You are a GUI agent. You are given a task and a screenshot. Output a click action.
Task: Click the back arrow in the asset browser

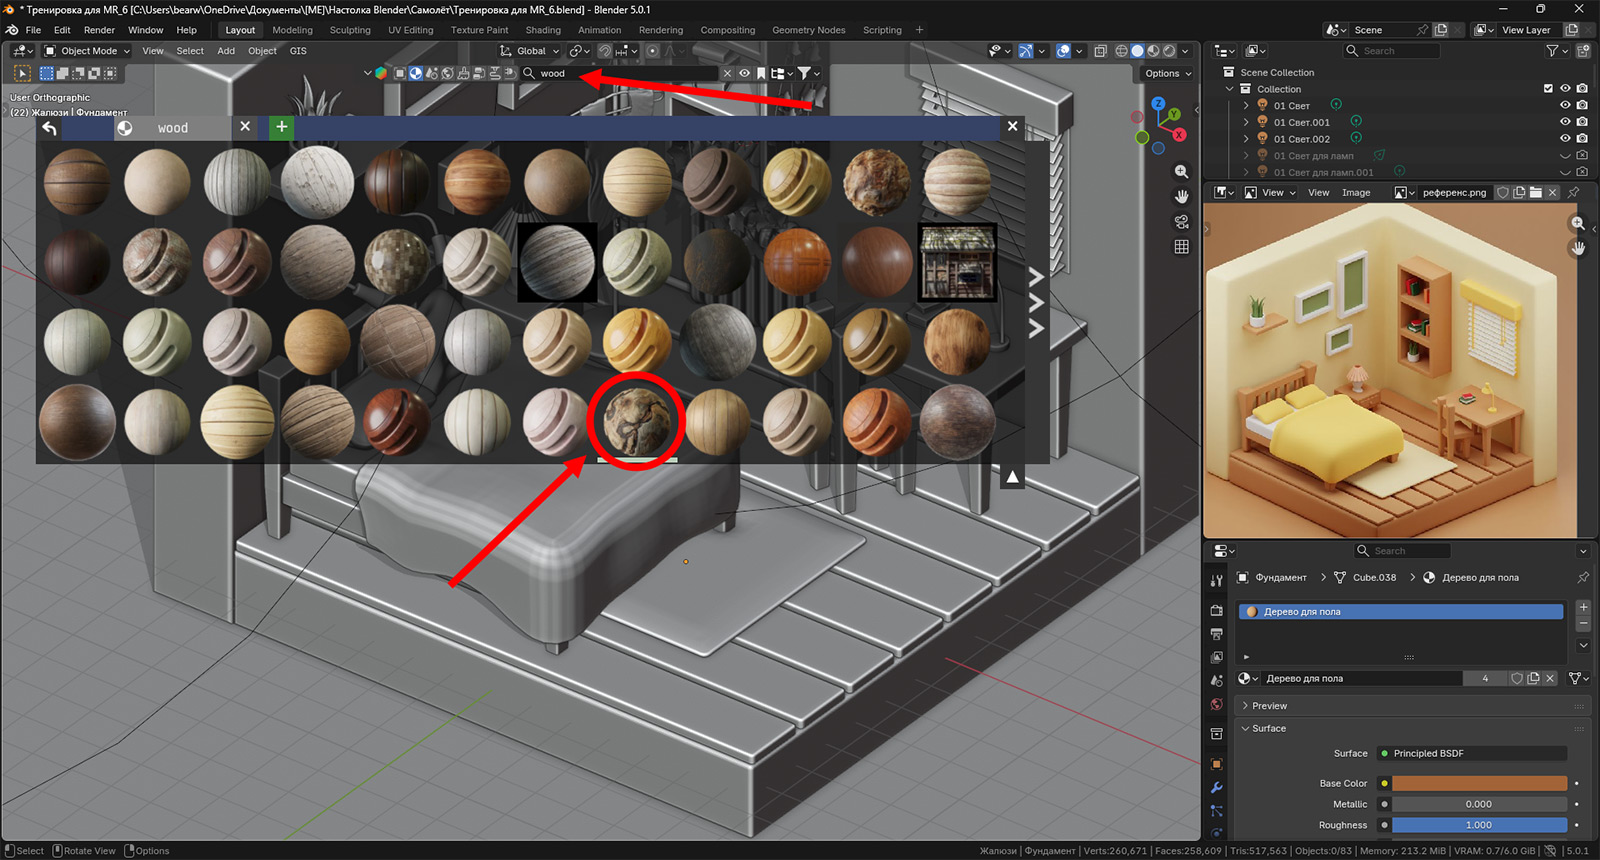(x=49, y=127)
